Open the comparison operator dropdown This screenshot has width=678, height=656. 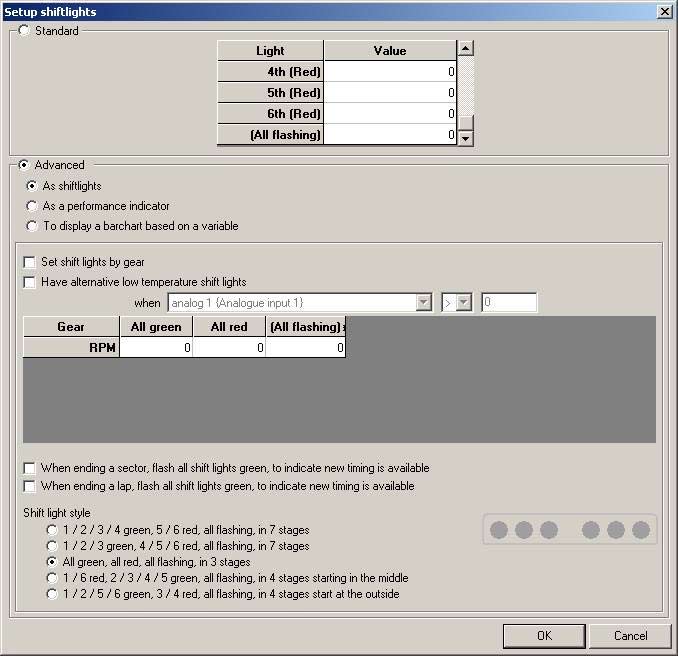tap(463, 303)
